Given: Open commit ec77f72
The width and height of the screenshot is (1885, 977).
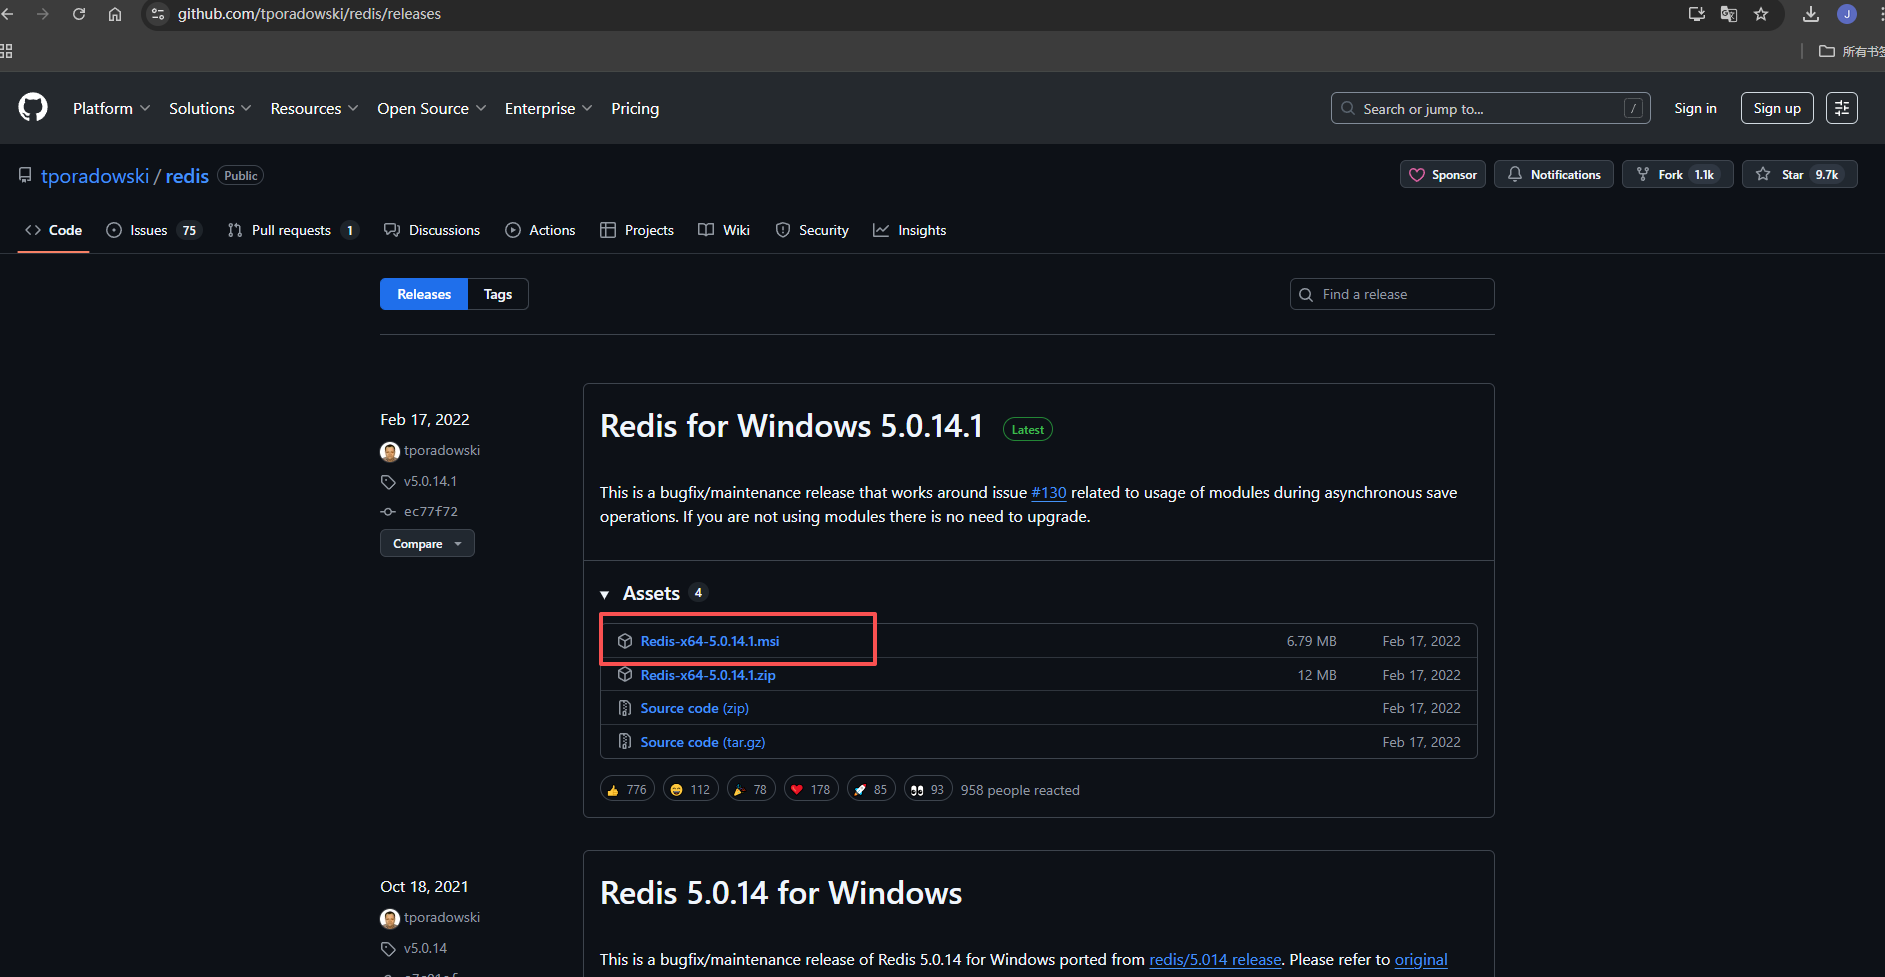Looking at the screenshot, I should (x=431, y=511).
